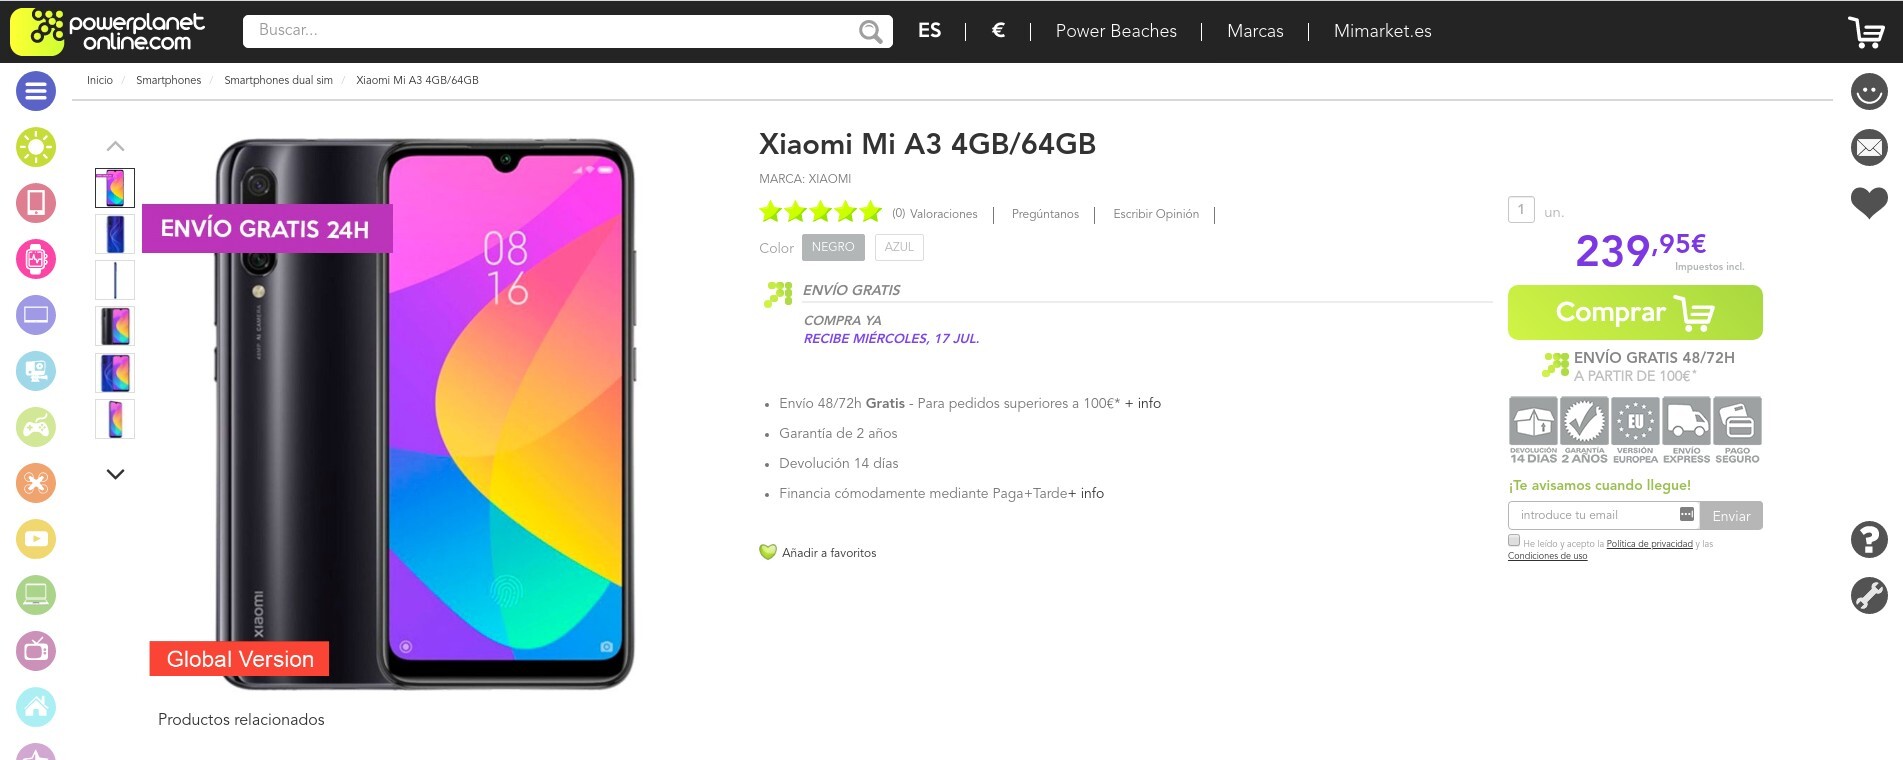Click the search magnifier icon
1903x760 pixels.
click(870, 32)
